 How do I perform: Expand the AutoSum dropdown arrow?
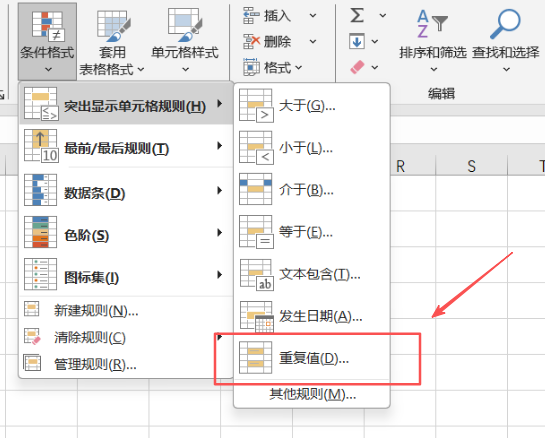(x=383, y=16)
